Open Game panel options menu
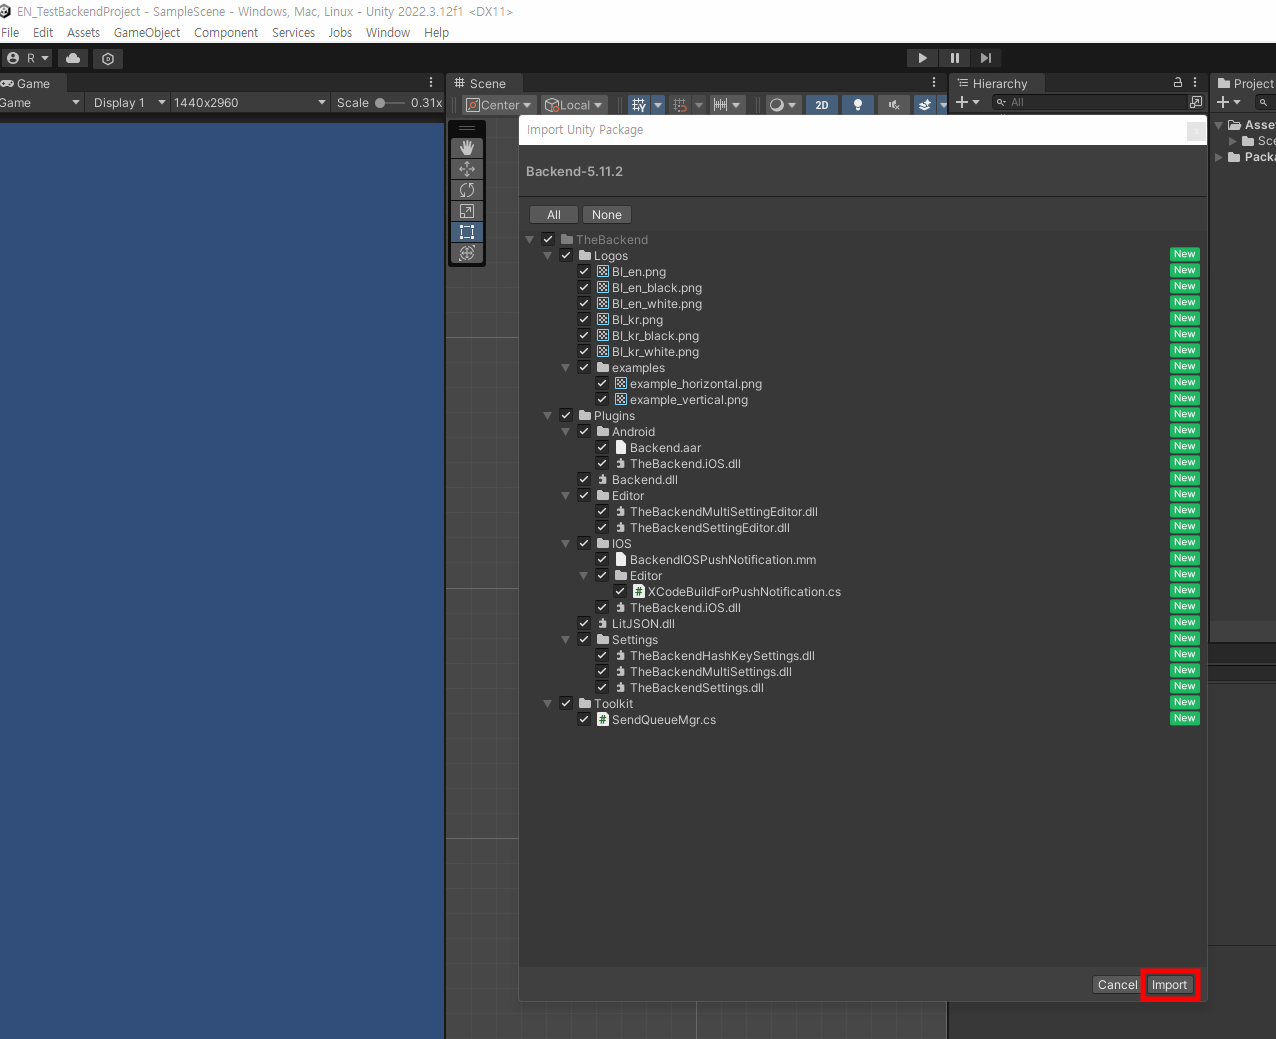 pos(431,83)
